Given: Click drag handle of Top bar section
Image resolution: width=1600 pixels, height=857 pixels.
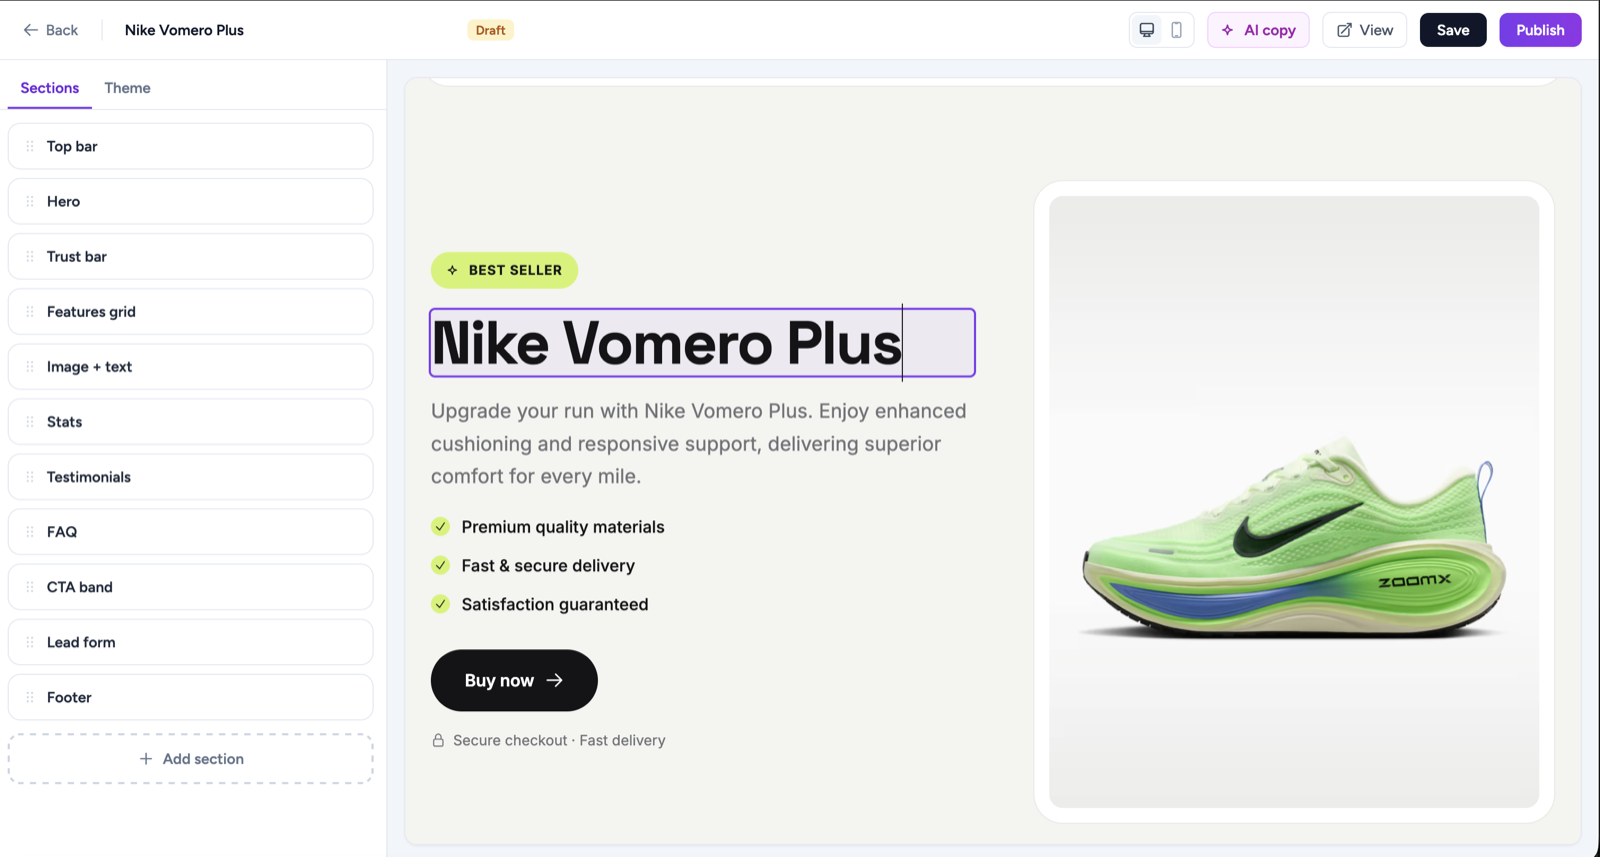Looking at the screenshot, I should pos(30,146).
